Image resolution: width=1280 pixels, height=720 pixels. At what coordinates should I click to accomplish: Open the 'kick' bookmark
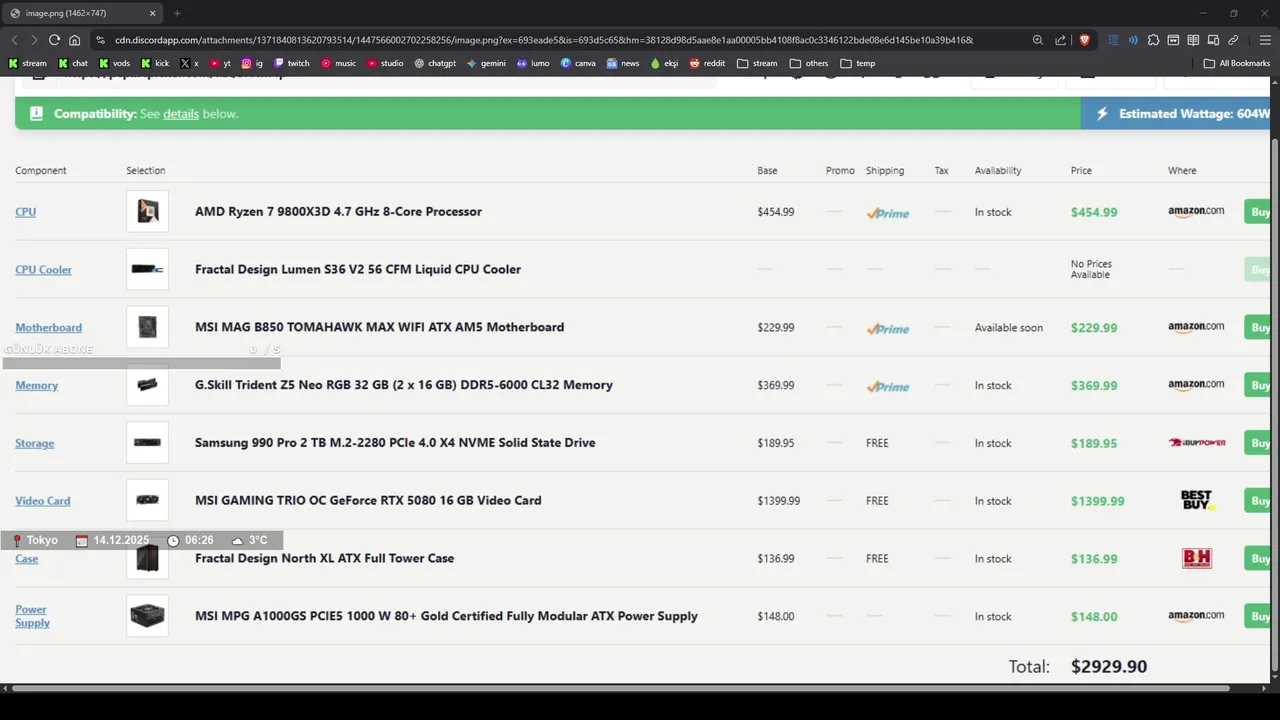point(155,63)
